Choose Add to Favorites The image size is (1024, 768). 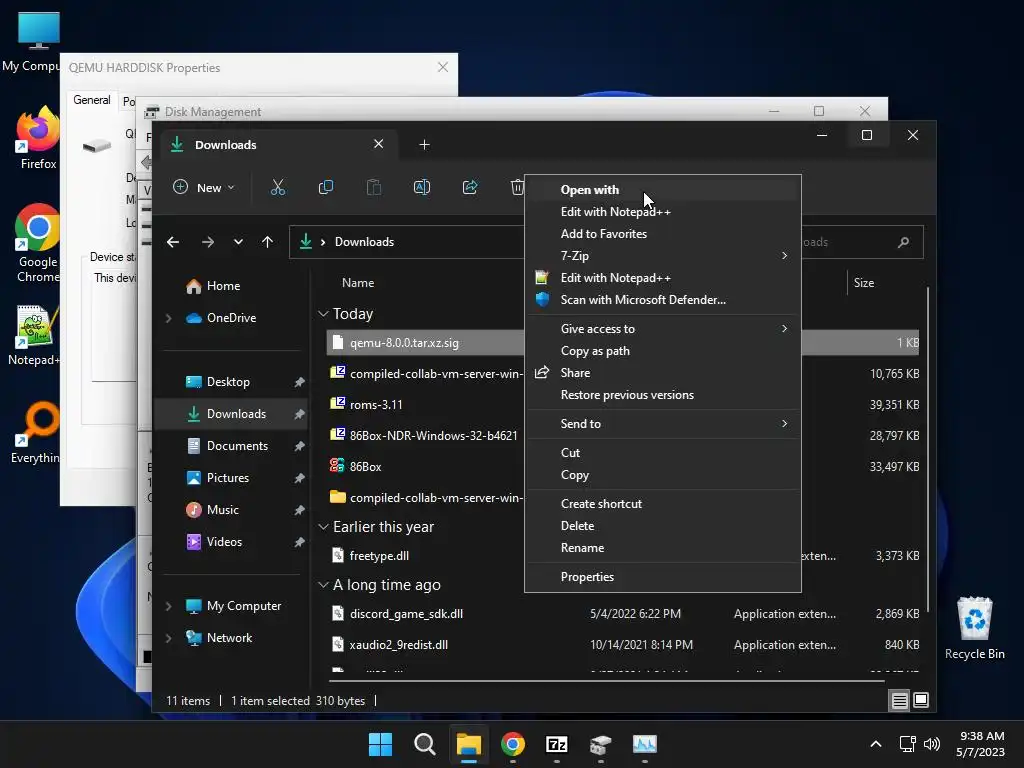pos(663,234)
